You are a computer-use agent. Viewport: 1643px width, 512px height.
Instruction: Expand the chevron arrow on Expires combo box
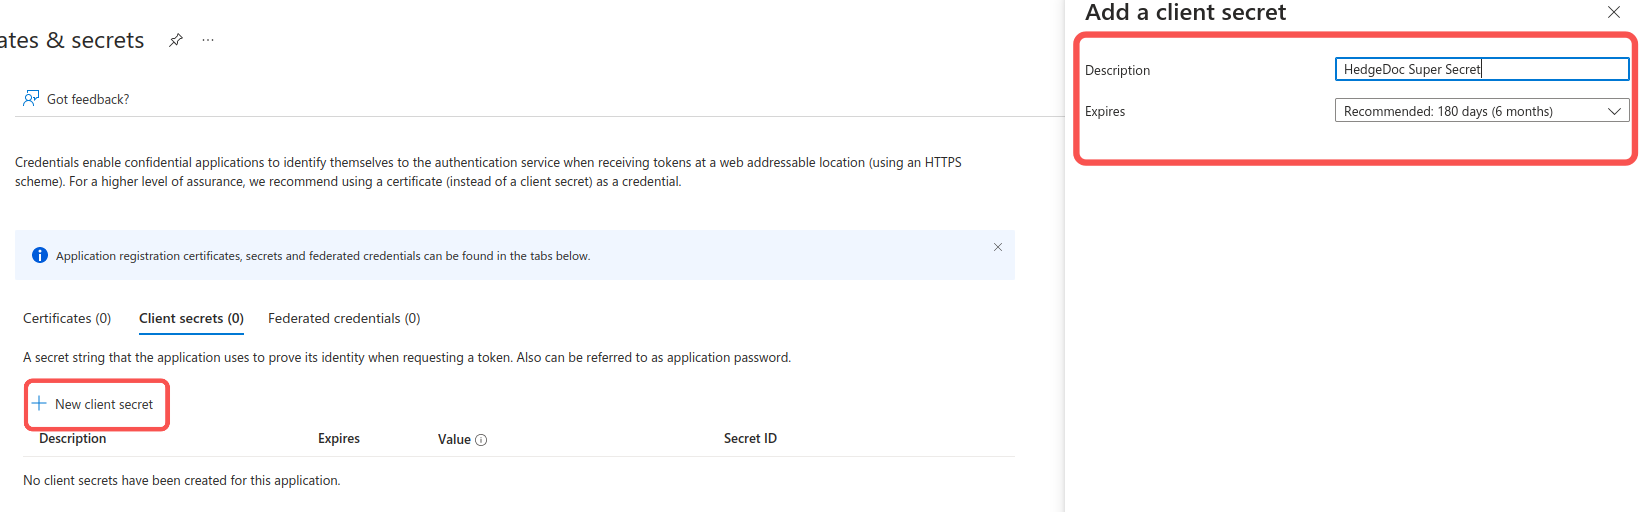[x=1614, y=111]
